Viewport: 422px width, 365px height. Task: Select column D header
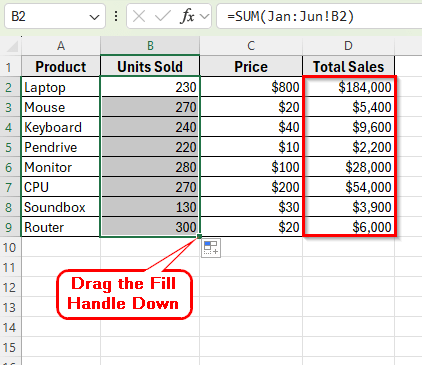[348, 46]
